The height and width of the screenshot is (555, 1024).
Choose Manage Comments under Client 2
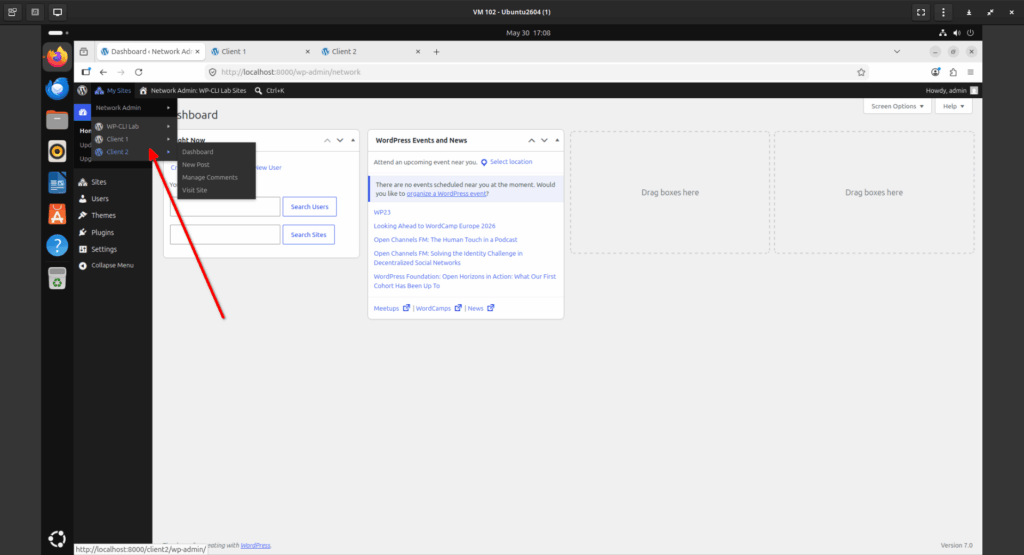tap(210, 178)
